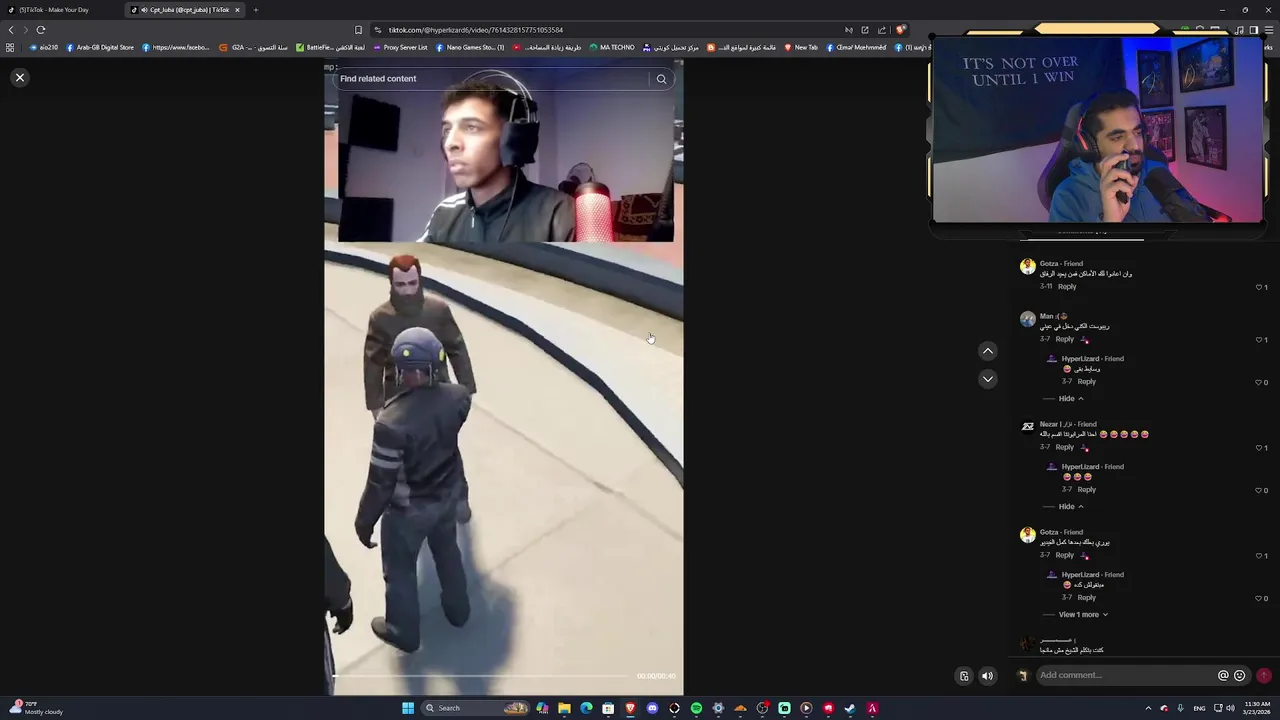The width and height of the screenshot is (1280, 720).
Task: Open the New Tab bookmark
Action: (x=801, y=47)
